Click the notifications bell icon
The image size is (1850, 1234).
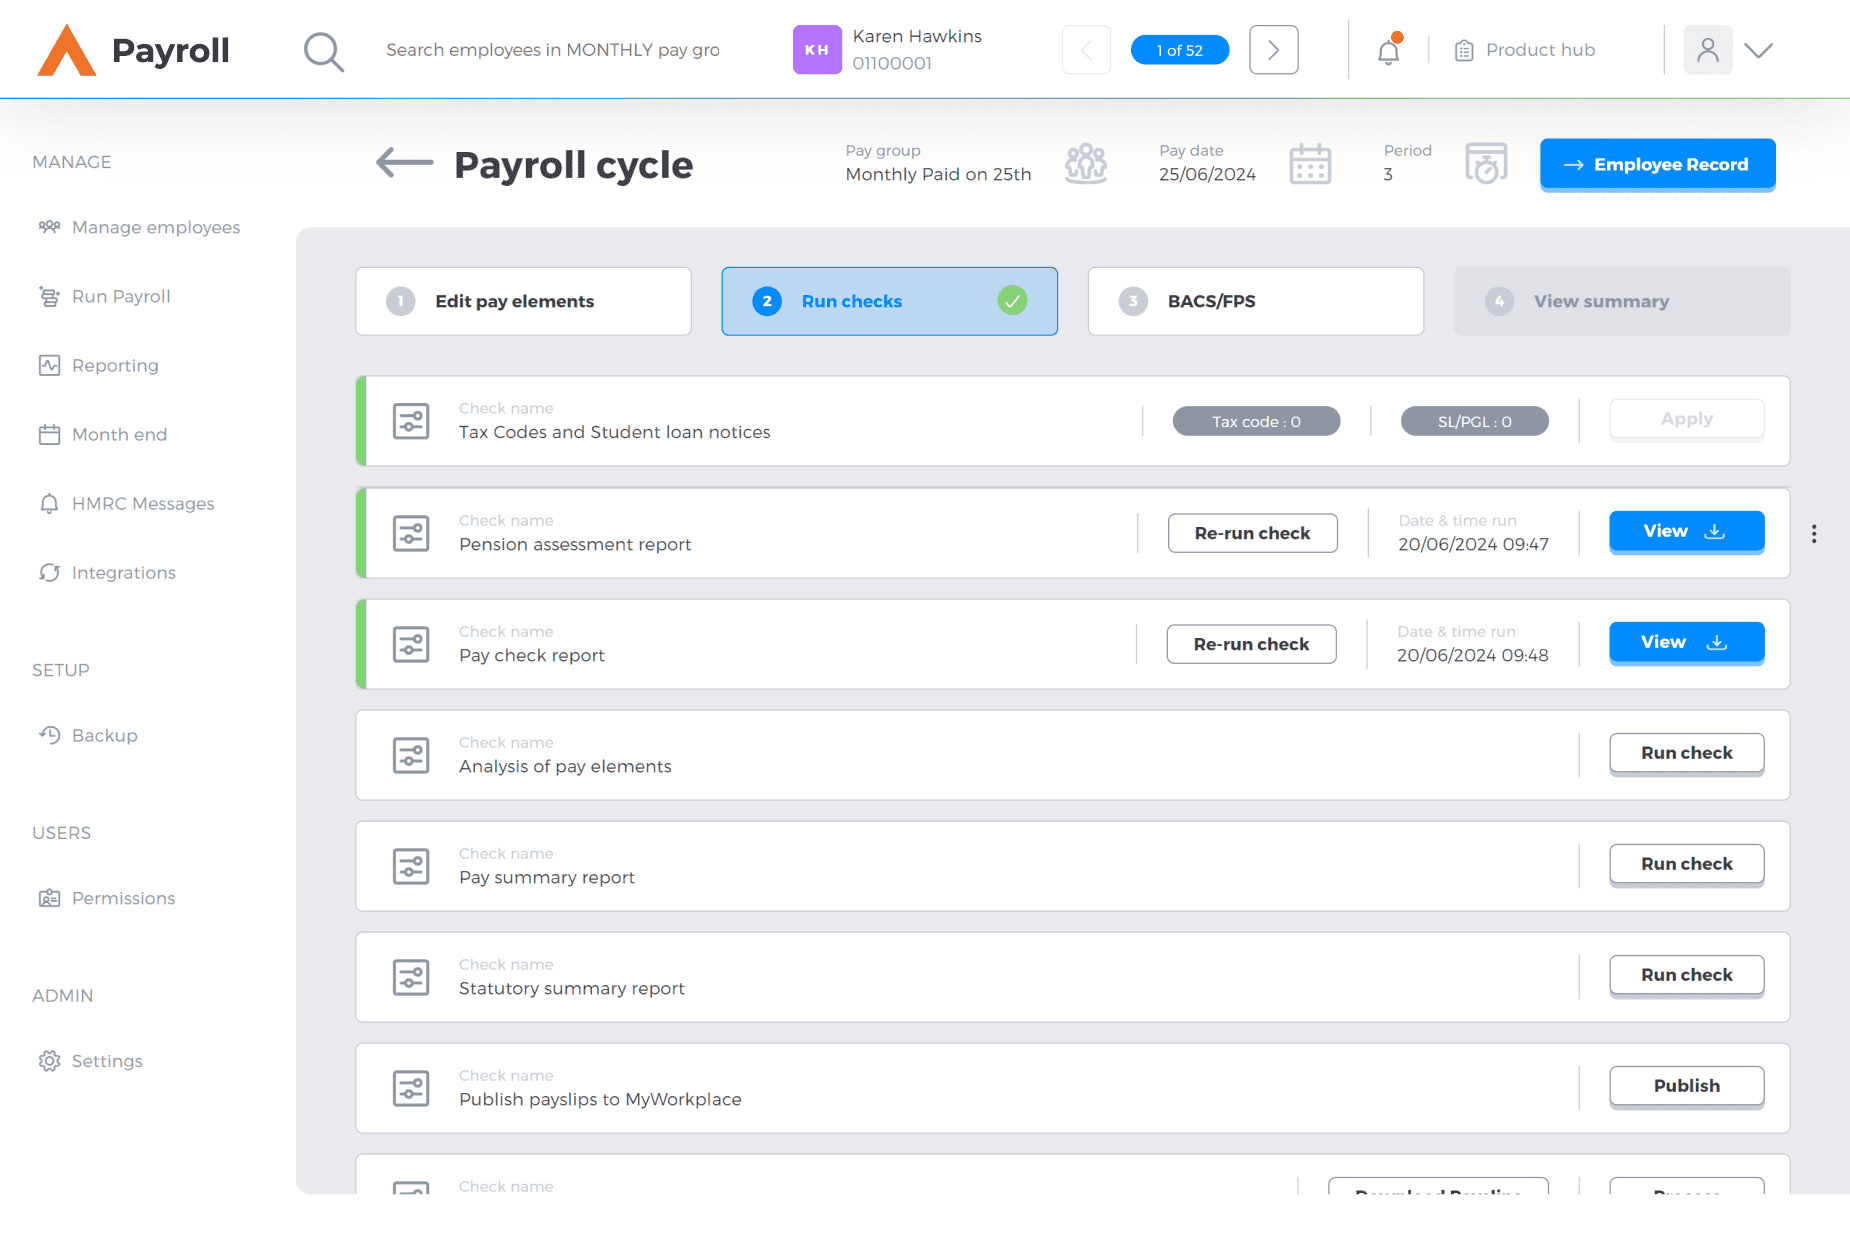(1388, 51)
